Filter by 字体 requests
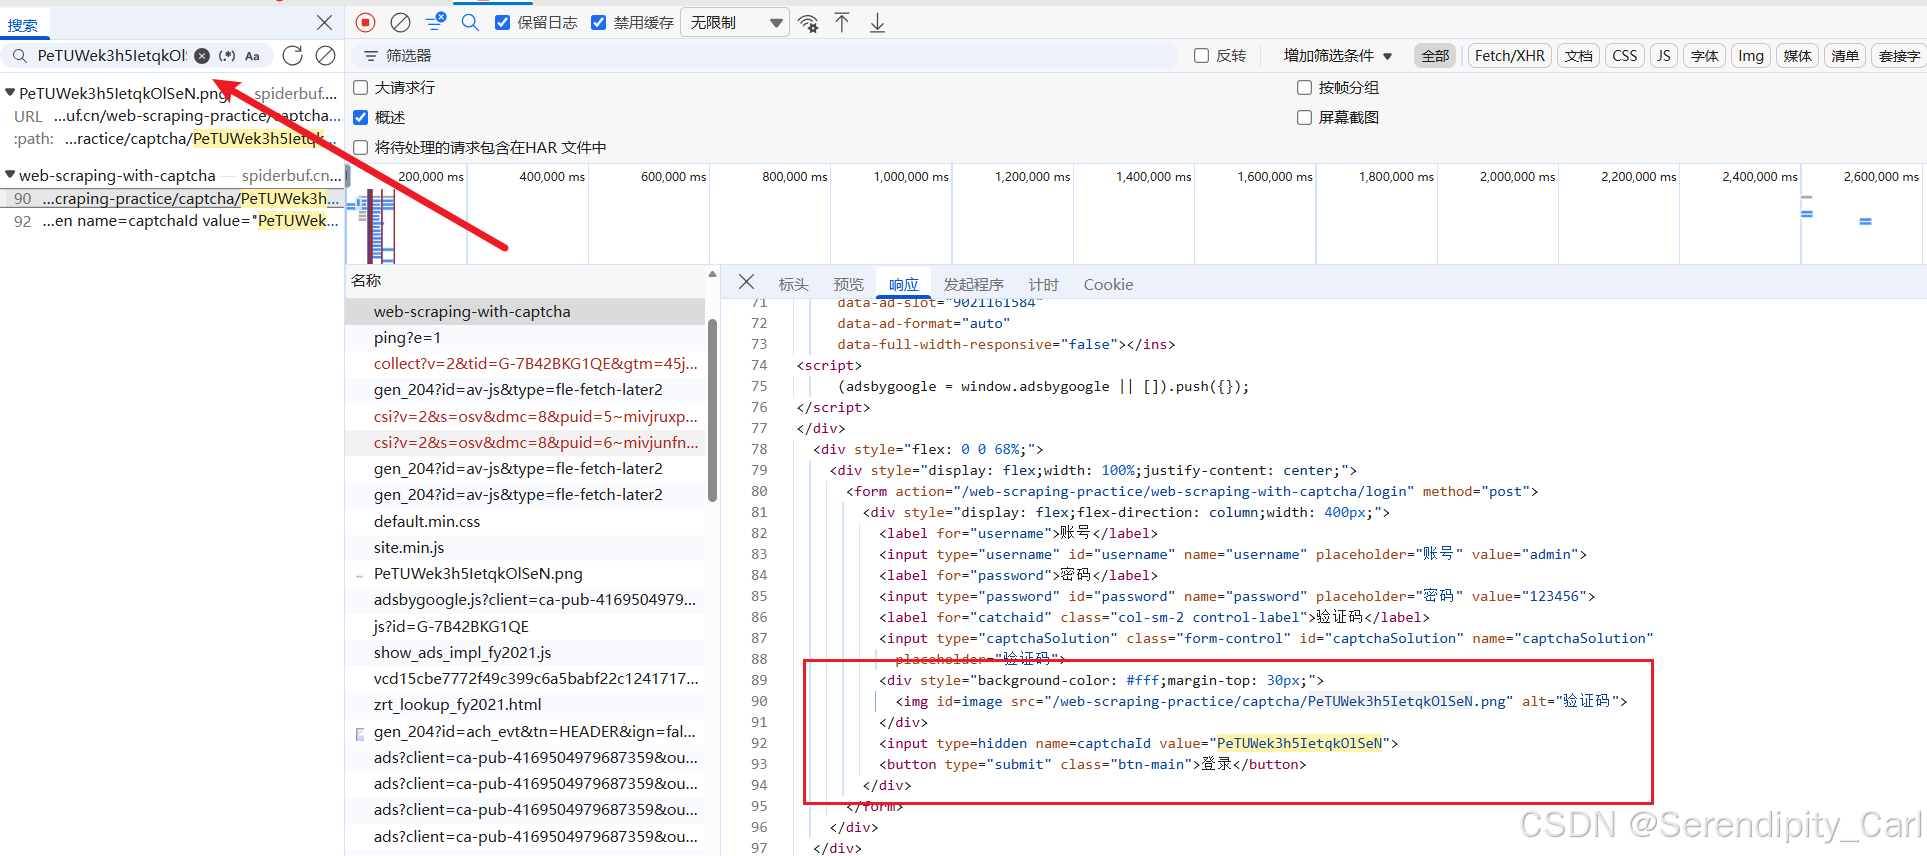Screen dimensions: 1927x856 pos(1705,56)
